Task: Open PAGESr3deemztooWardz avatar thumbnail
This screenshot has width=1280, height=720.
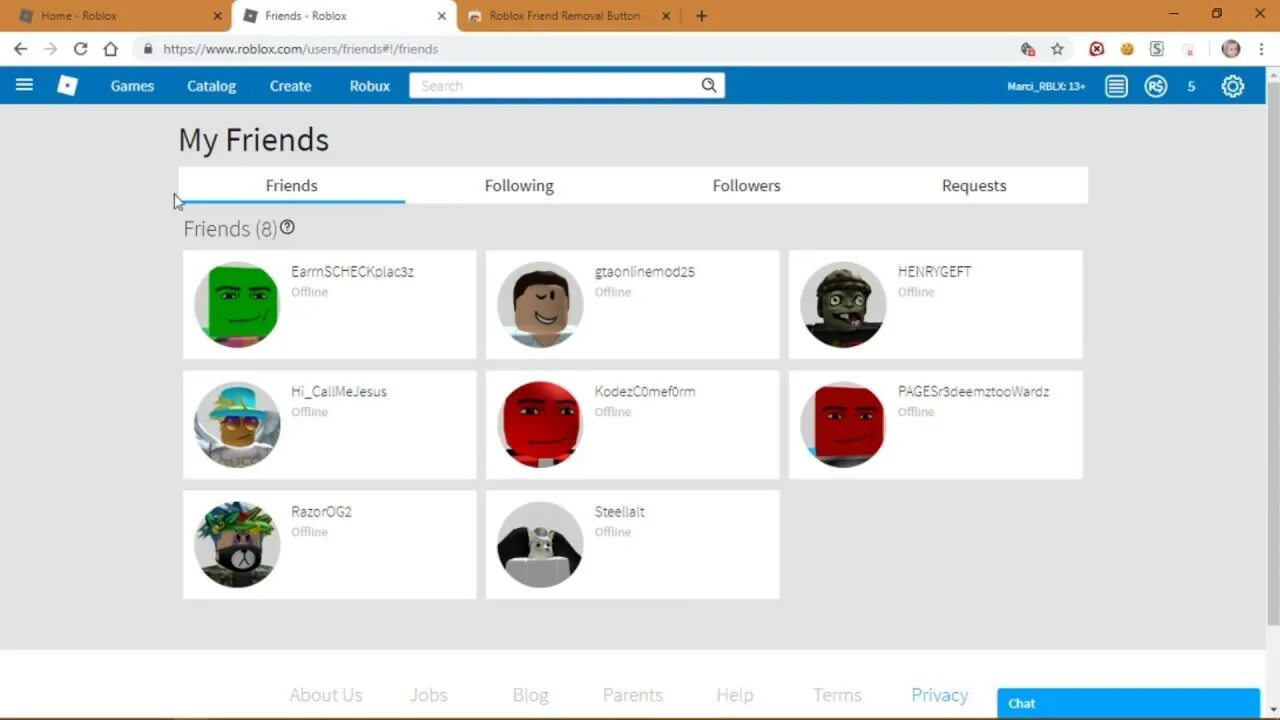Action: 843,425
